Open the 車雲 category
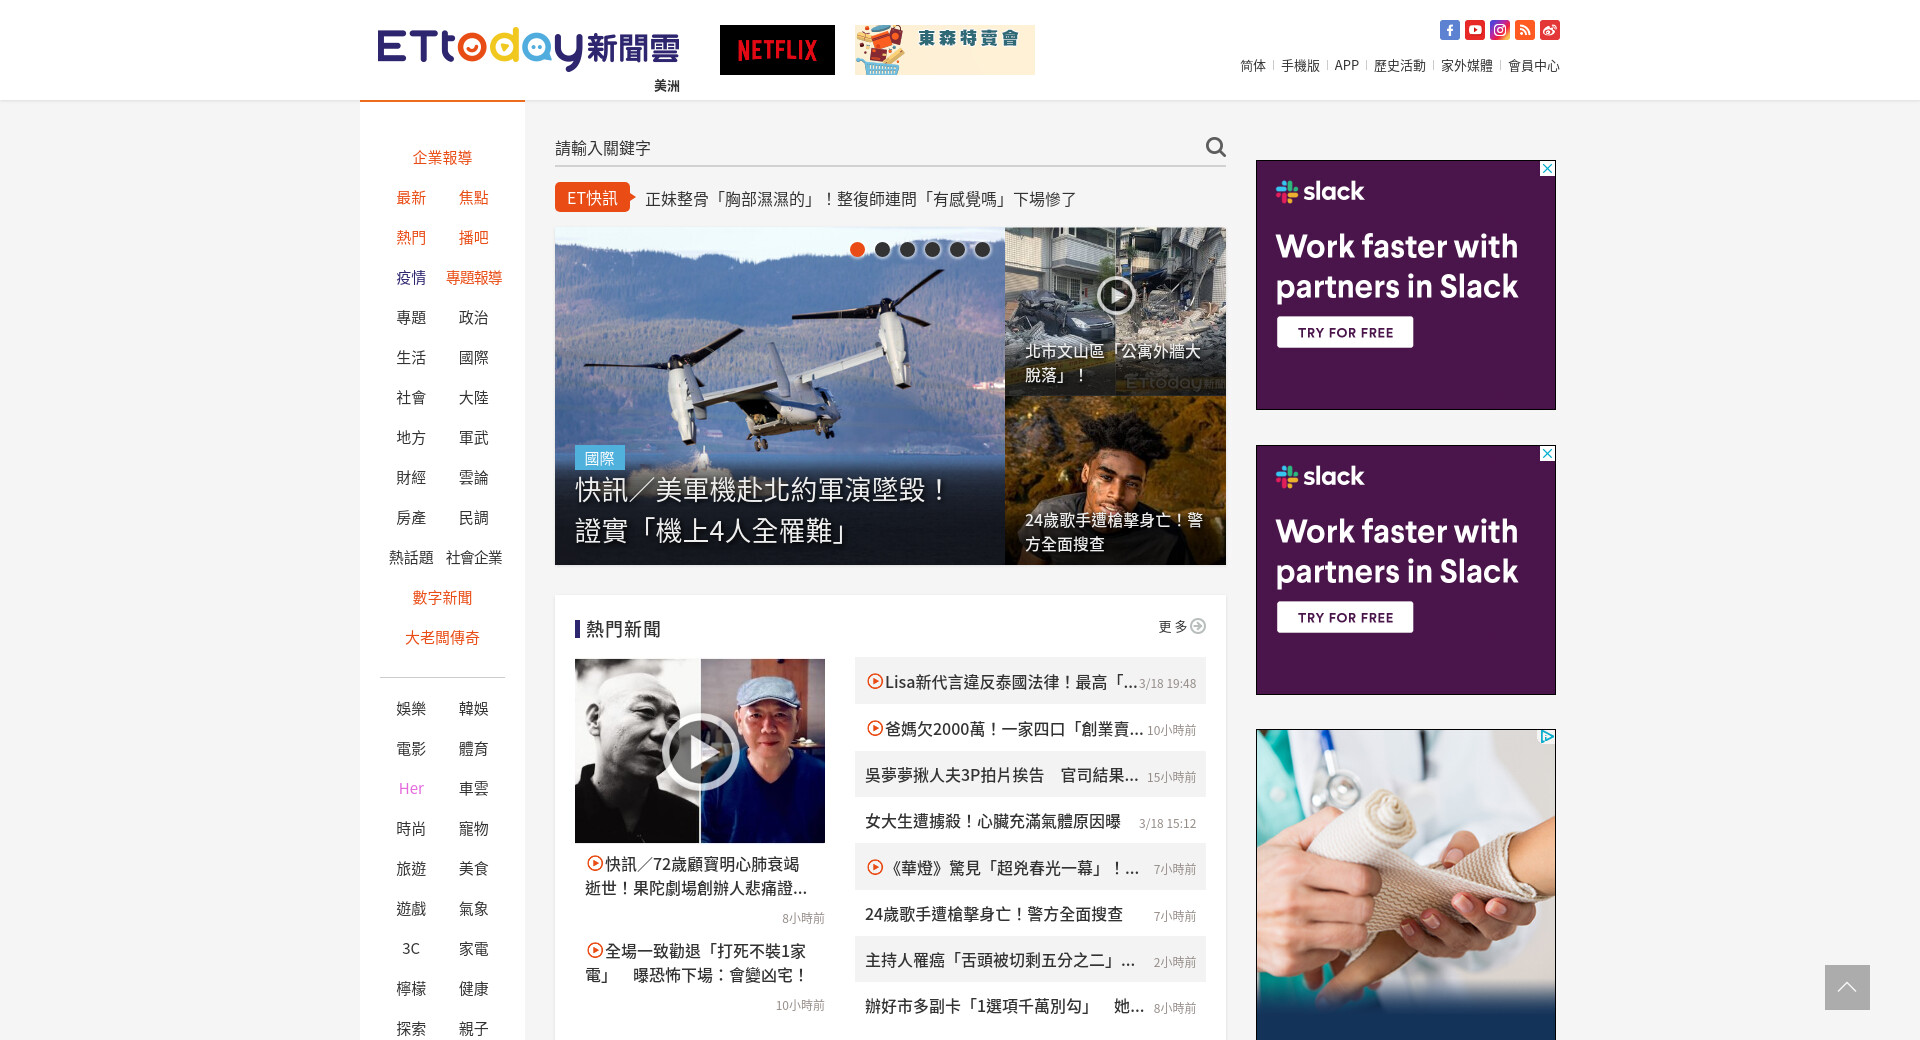Image resolution: width=1920 pixels, height=1040 pixels. [x=474, y=789]
